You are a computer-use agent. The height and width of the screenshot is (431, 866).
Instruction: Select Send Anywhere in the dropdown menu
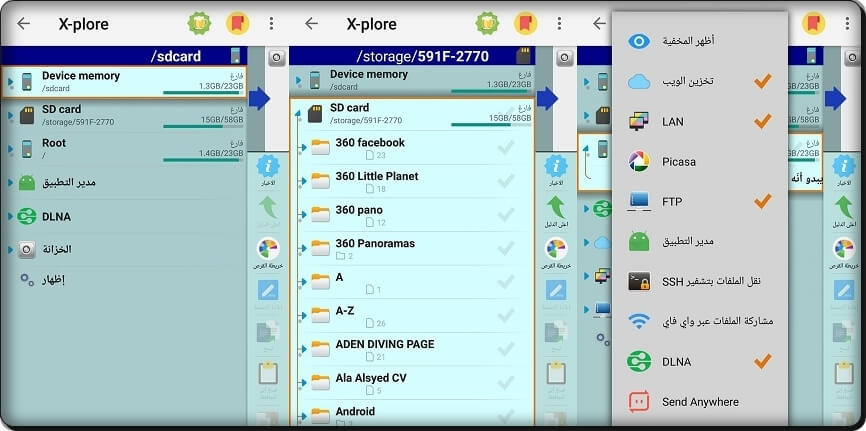(700, 402)
